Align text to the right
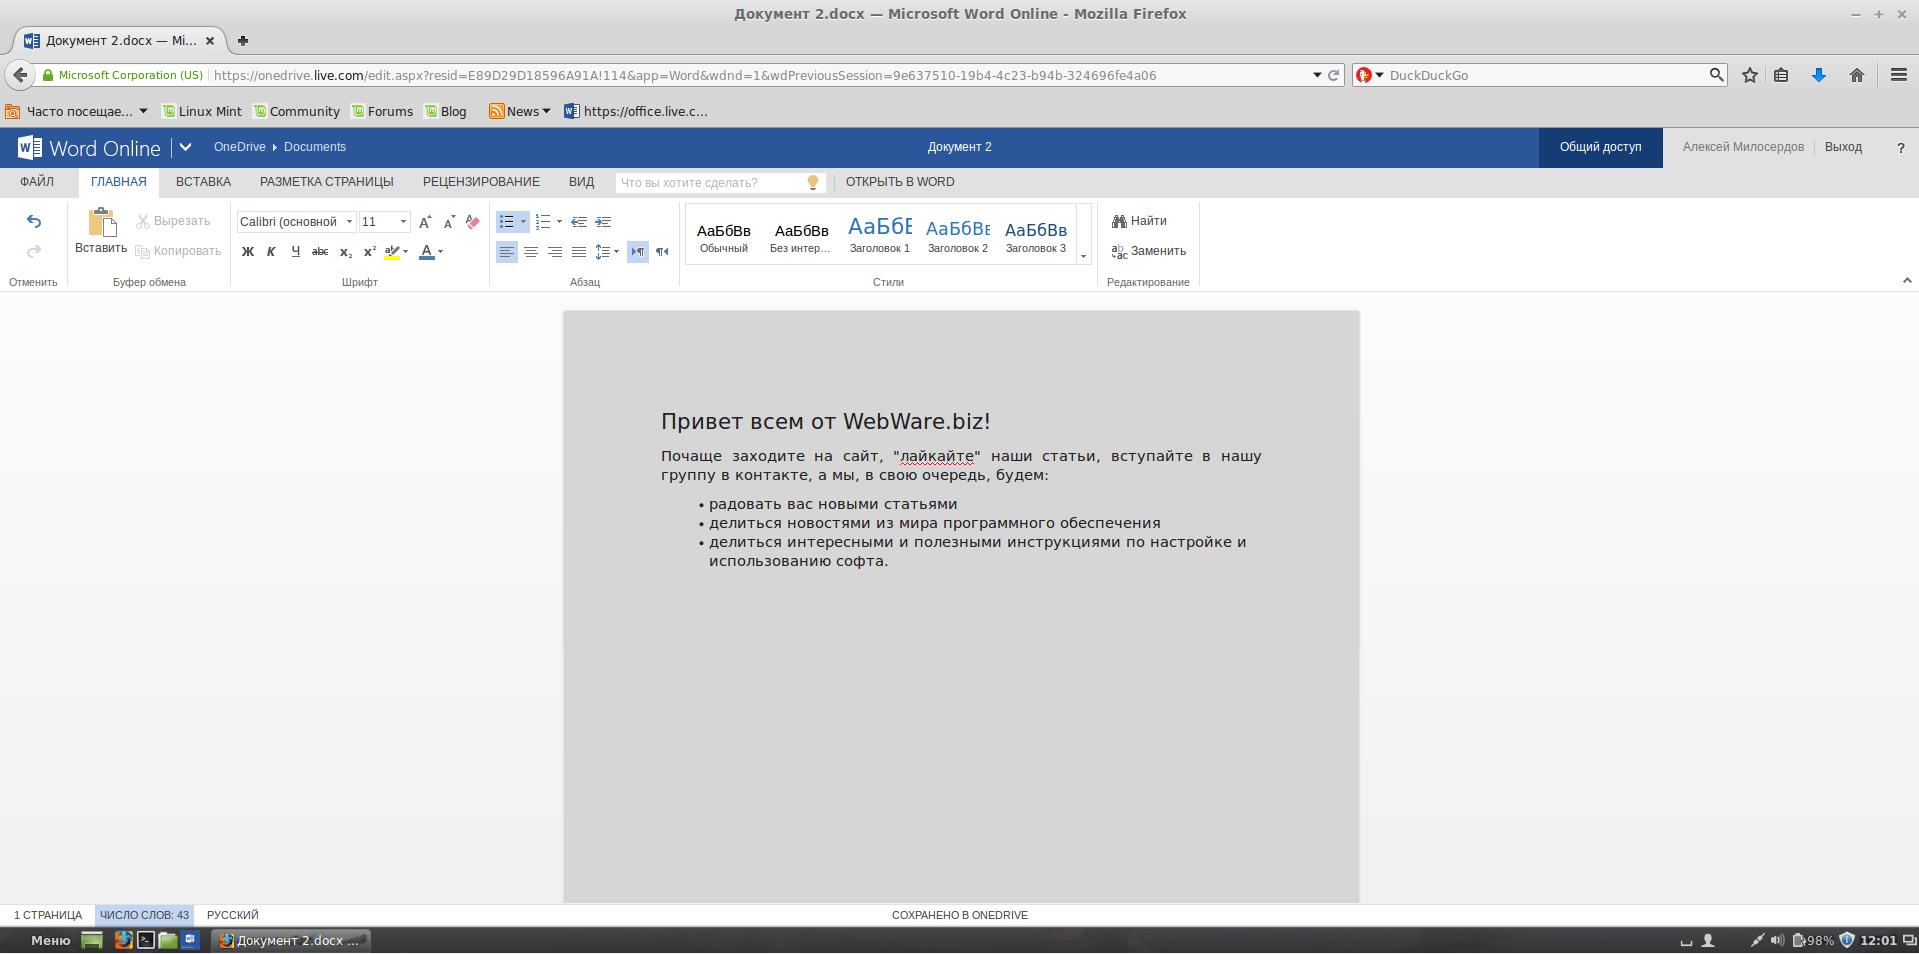The height and width of the screenshot is (954, 1919). coord(555,252)
